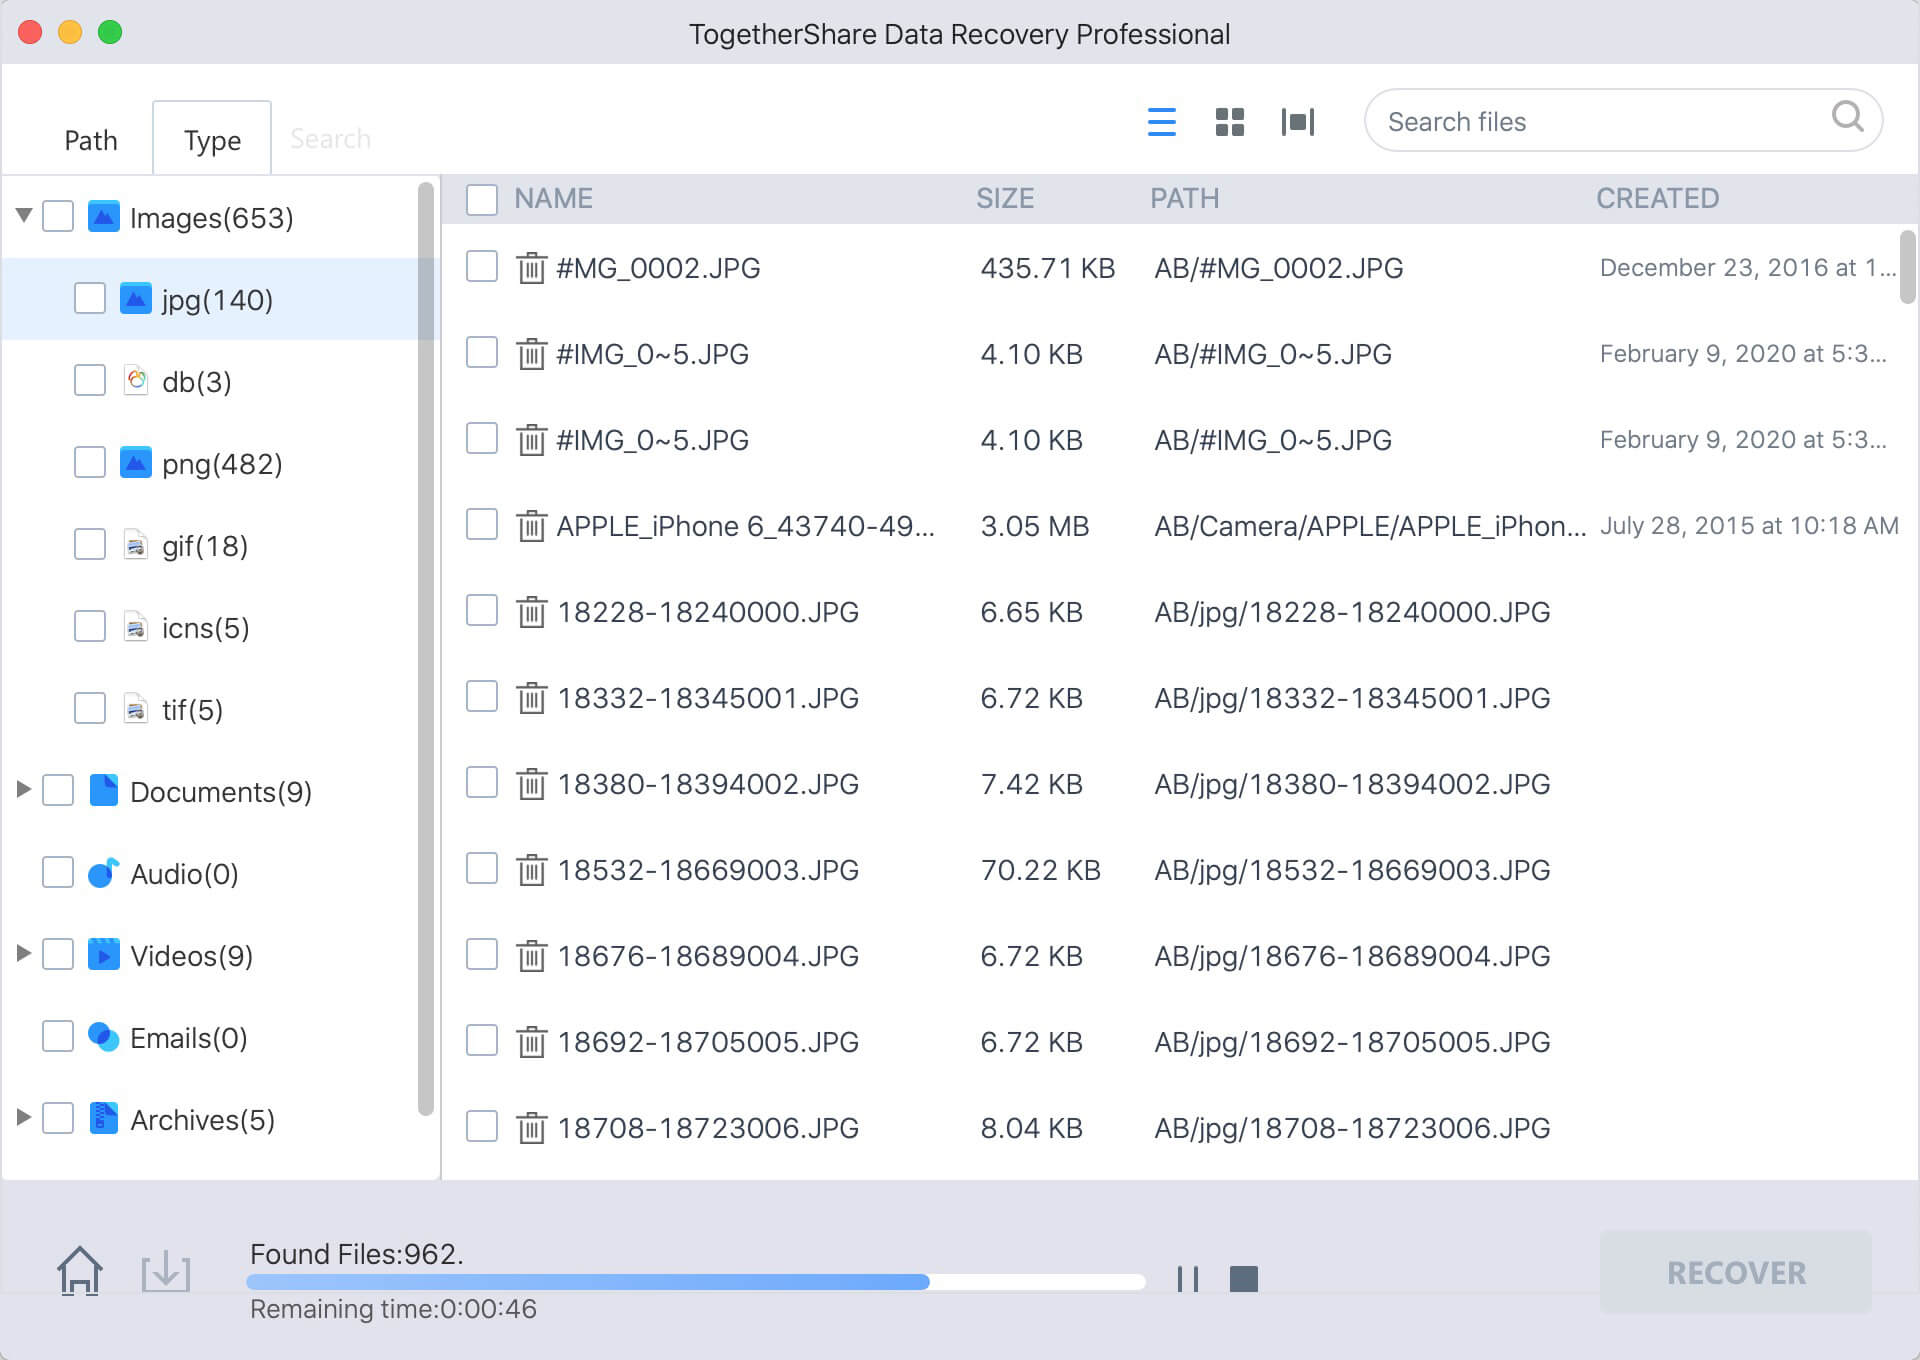Click the search files input field

[1602, 121]
